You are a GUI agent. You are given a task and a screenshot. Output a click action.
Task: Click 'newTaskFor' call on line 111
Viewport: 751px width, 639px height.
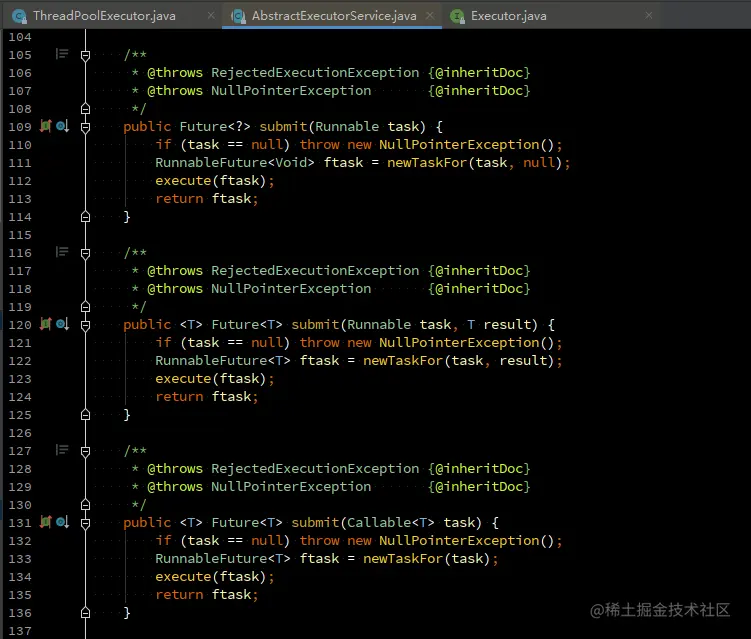coord(427,162)
